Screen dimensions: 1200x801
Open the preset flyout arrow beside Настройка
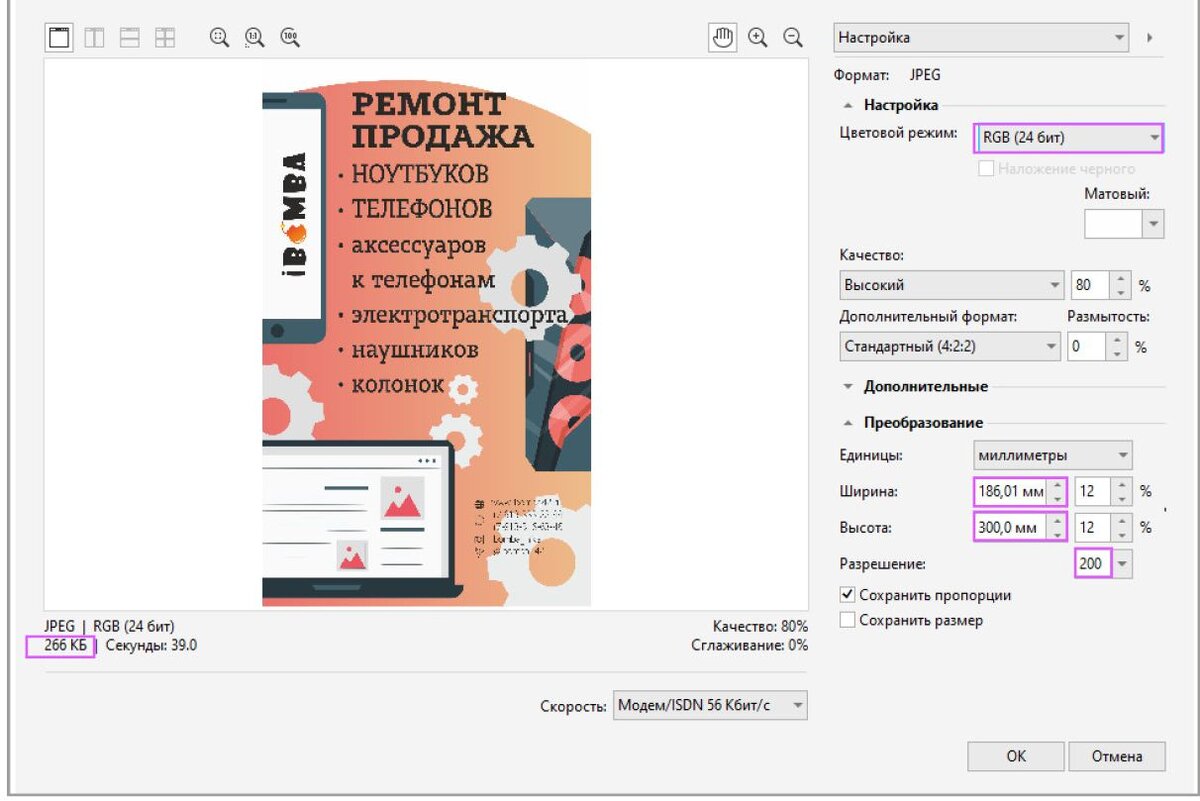(x=1150, y=38)
